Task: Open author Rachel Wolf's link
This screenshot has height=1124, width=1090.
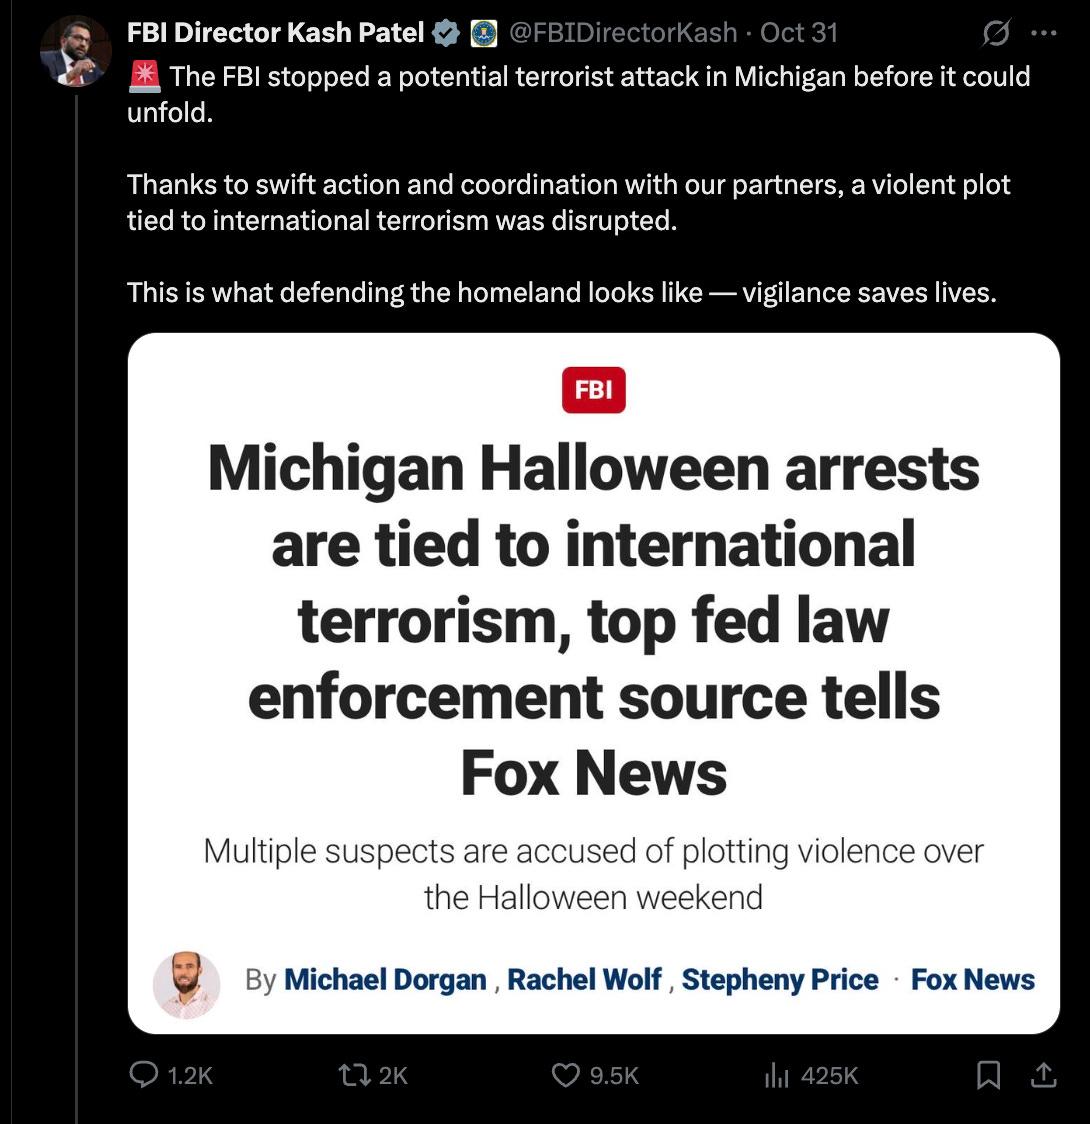Action: pos(584,980)
